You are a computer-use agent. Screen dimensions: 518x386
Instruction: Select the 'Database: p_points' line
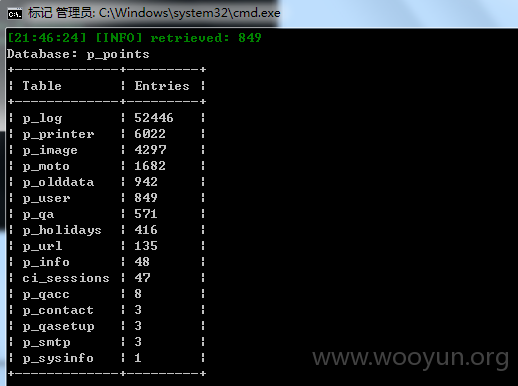[78, 54]
